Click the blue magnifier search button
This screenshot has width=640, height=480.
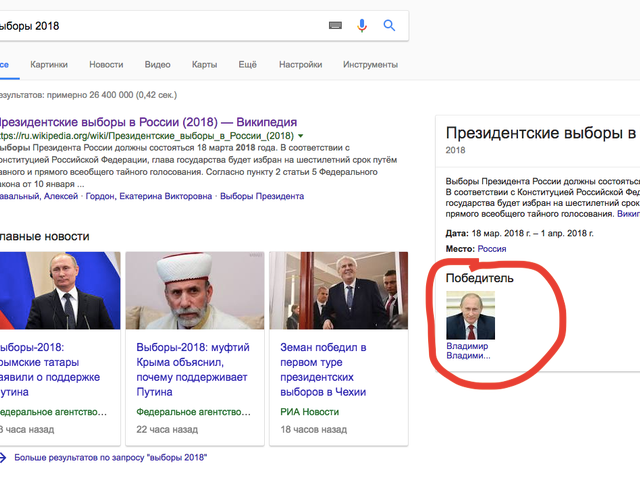point(390,25)
